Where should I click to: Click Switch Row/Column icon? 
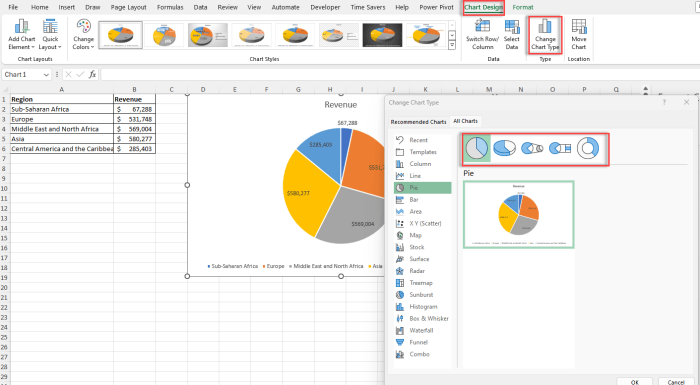point(483,26)
